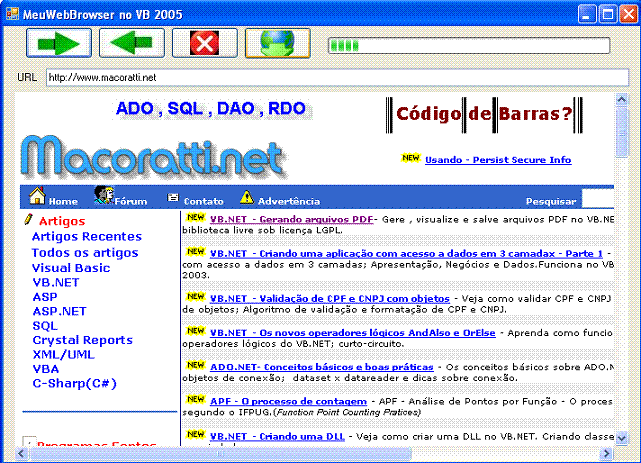Click the horizontal scrollbar left arrow
This screenshot has height=463, width=641.
tap(22, 453)
